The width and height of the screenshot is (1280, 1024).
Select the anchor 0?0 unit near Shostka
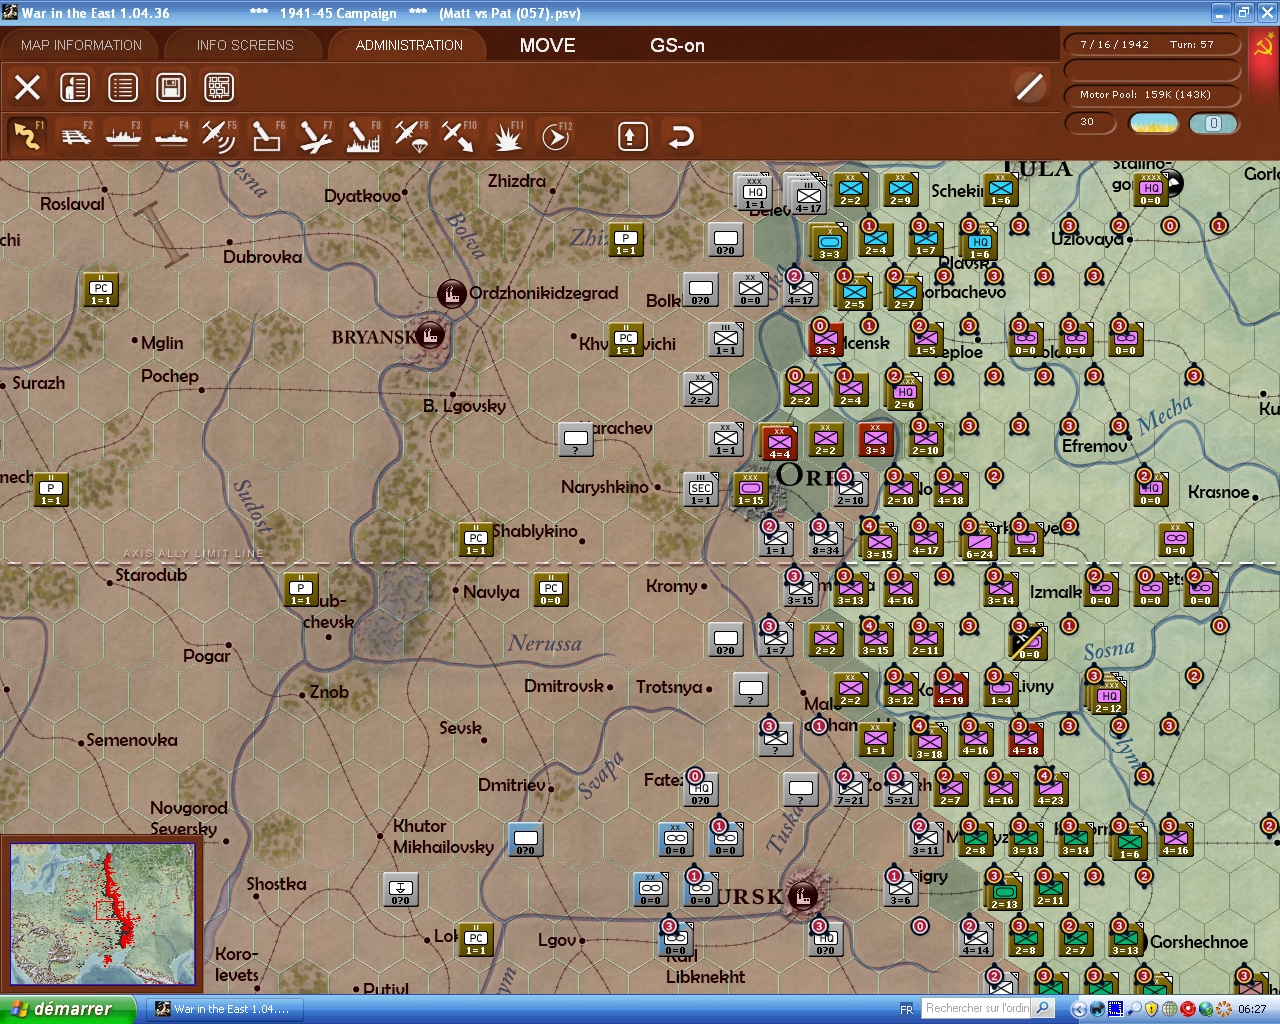pyautogui.click(x=401, y=889)
